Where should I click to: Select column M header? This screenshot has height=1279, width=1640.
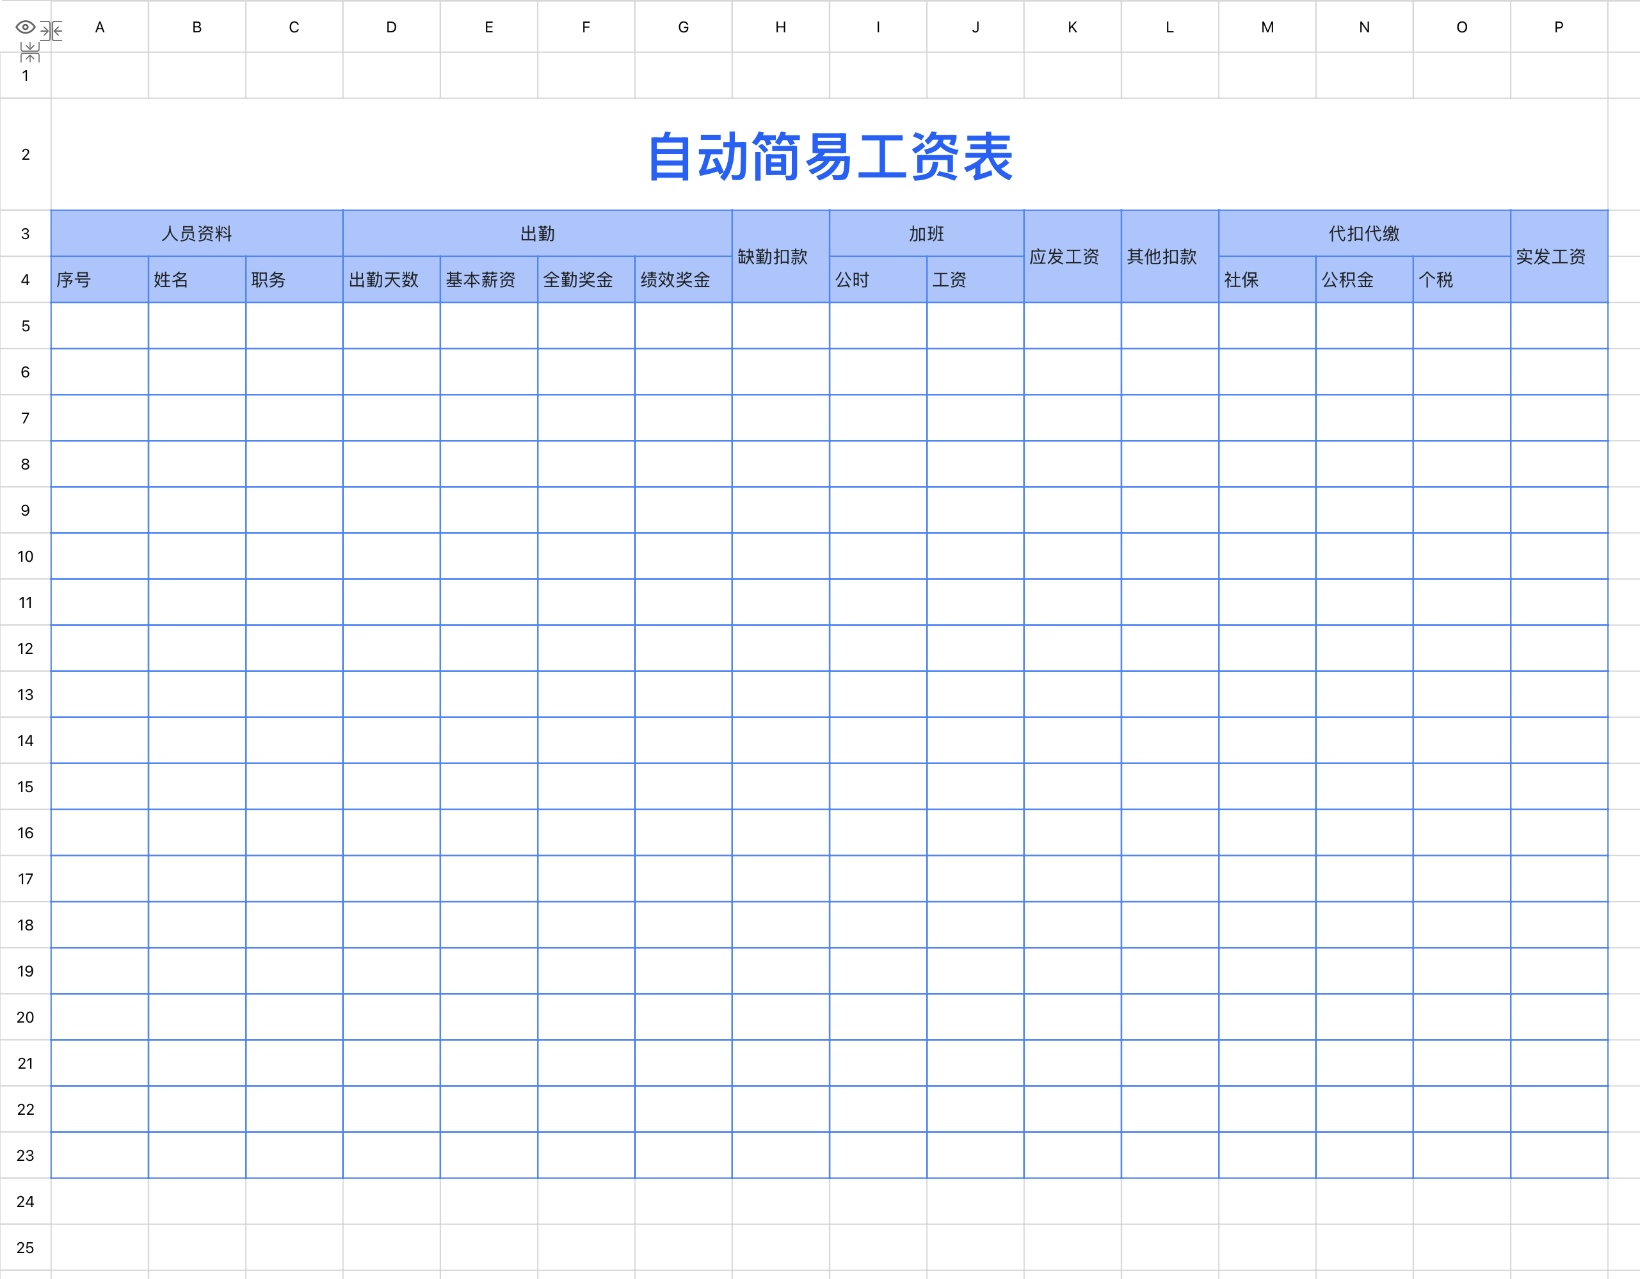[x=1267, y=27]
